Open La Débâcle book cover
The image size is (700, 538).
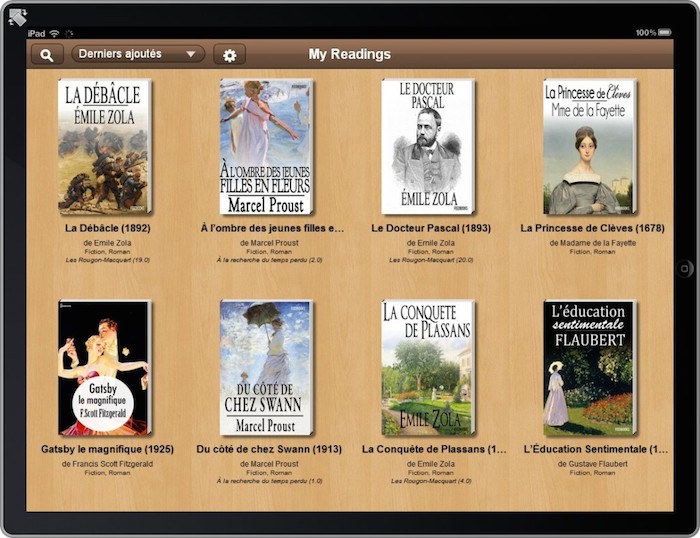[x=105, y=146]
